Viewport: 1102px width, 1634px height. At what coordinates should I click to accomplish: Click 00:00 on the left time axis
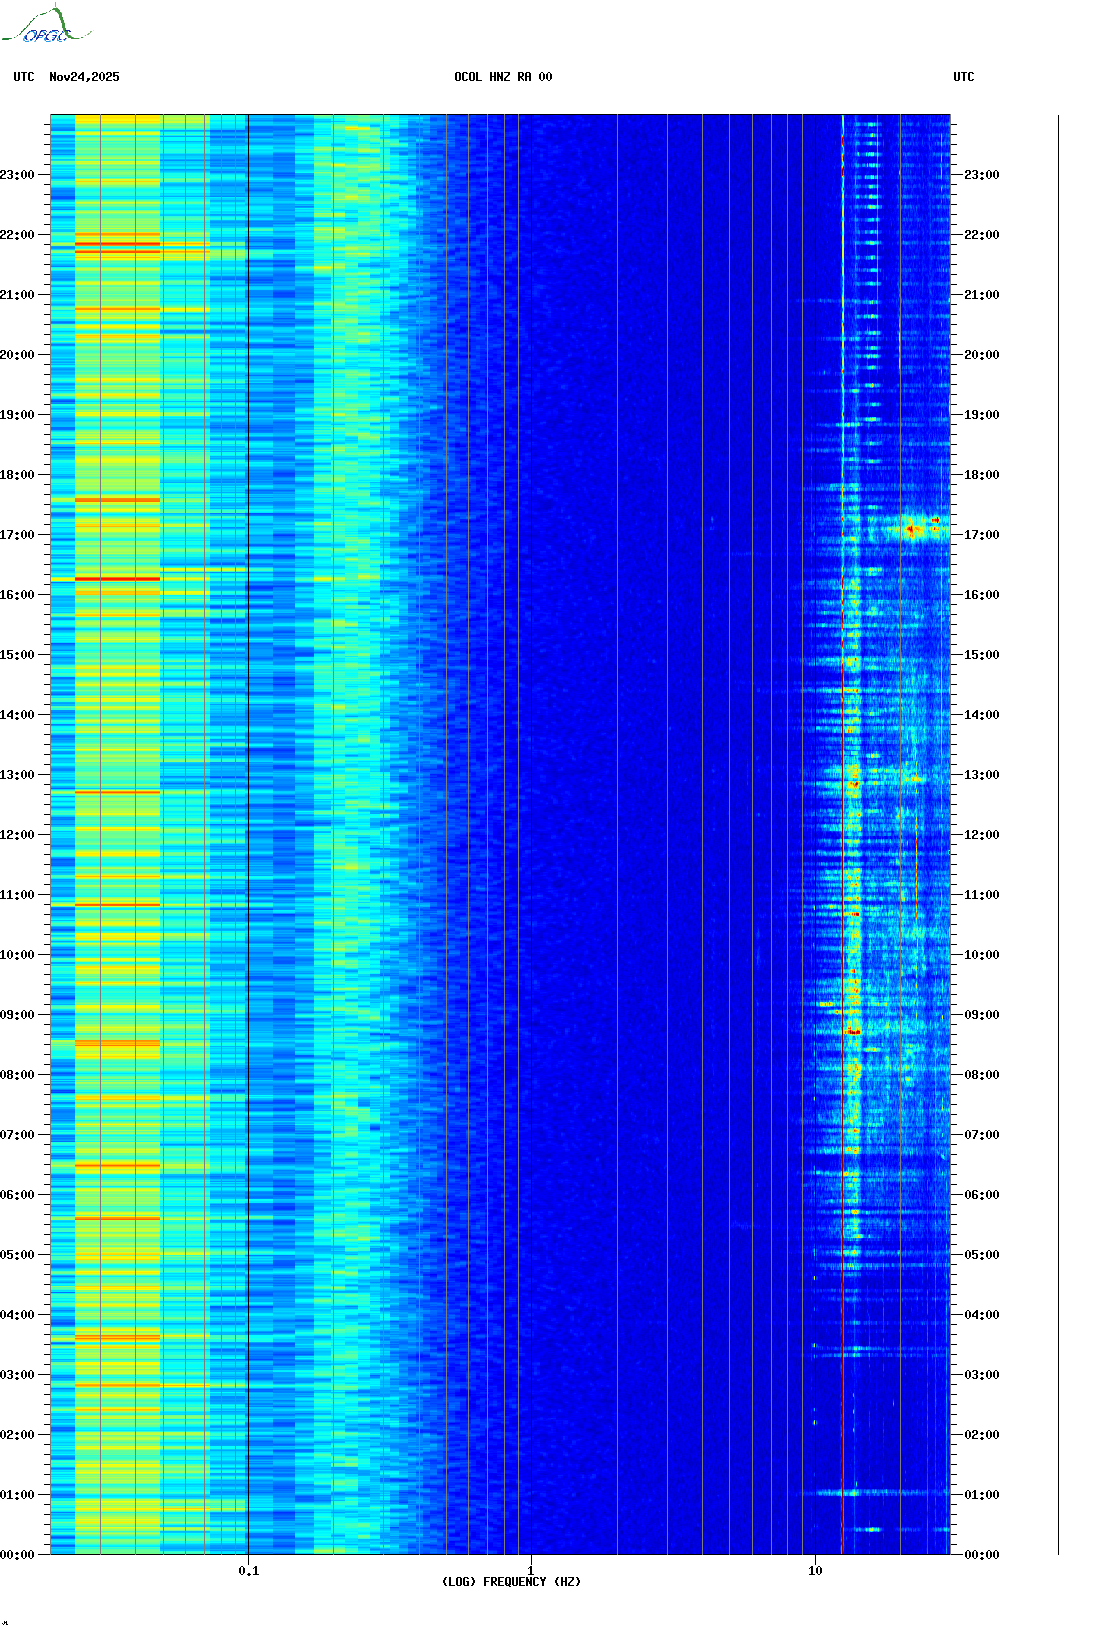pyautogui.click(x=17, y=1555)
